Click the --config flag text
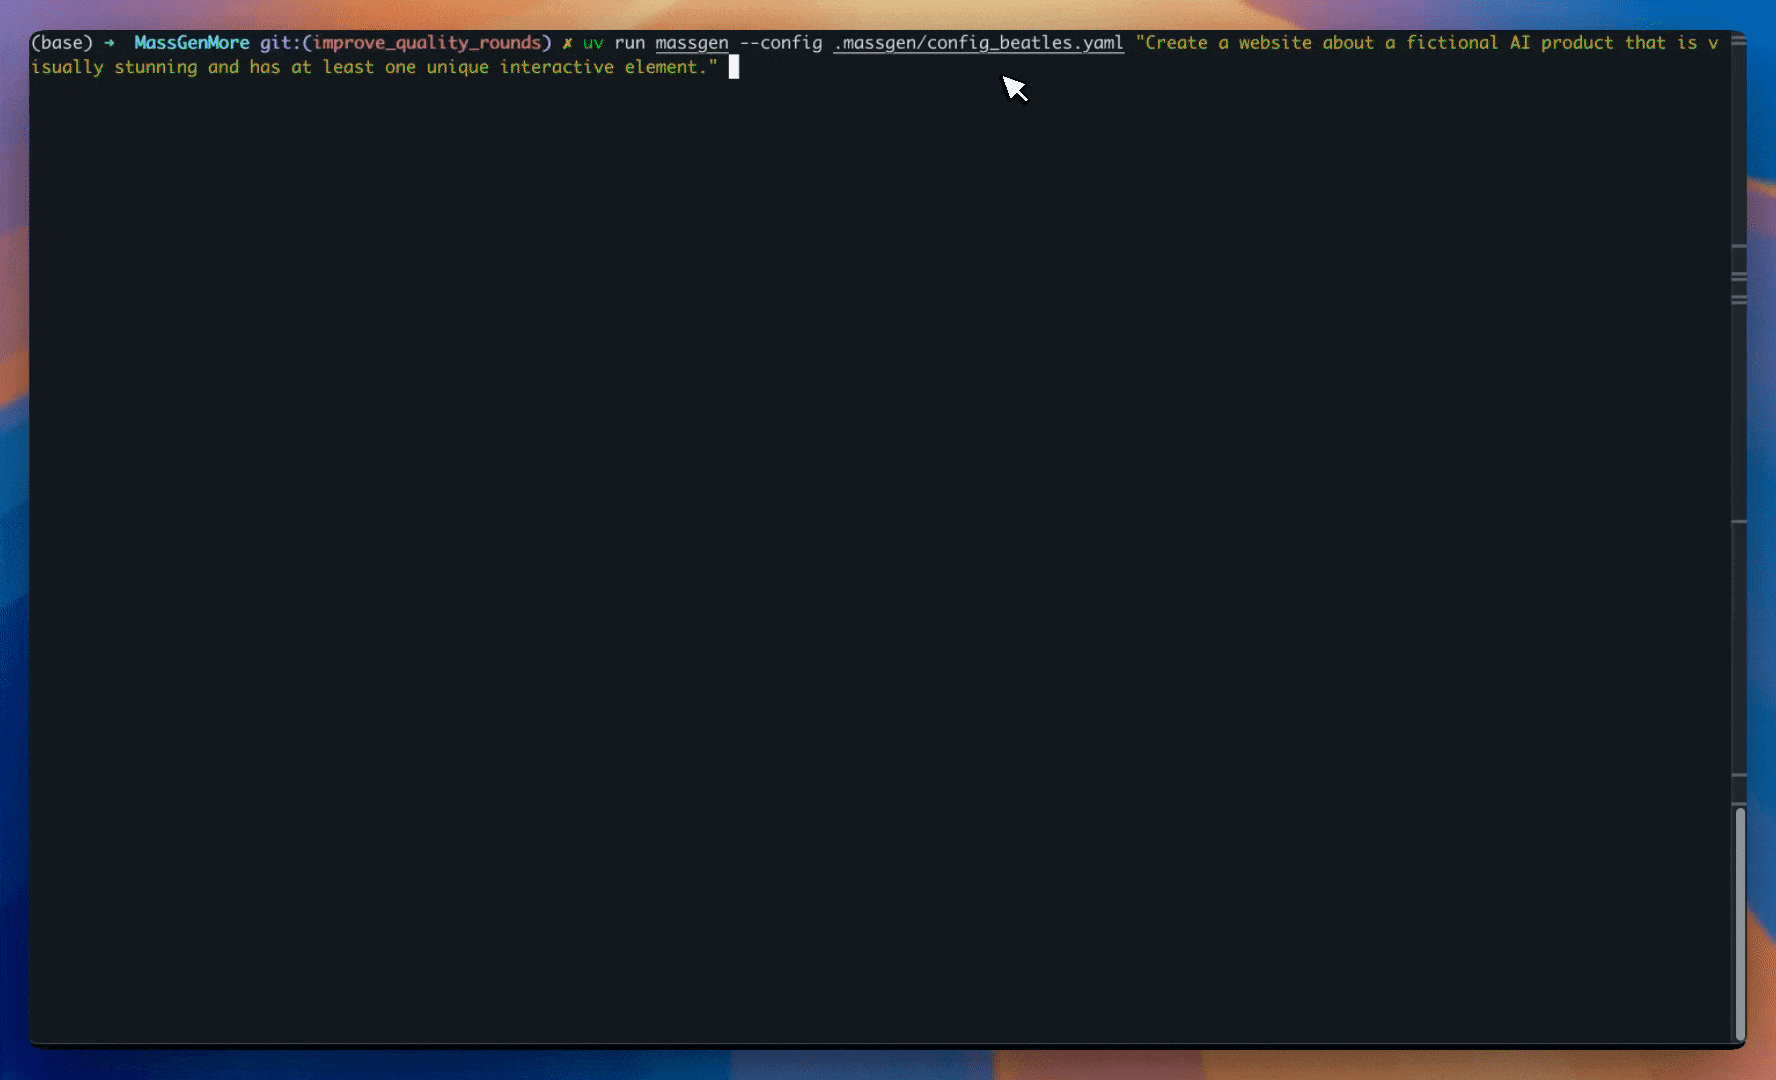1776x1080 pixels. point(780,43)
